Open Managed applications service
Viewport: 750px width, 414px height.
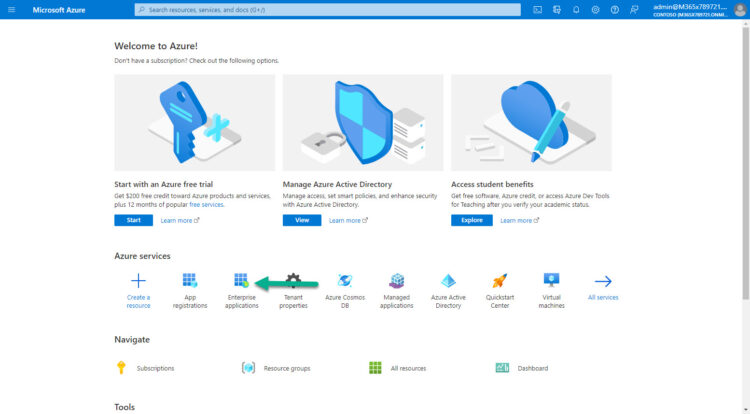click(x=397, y=290)
